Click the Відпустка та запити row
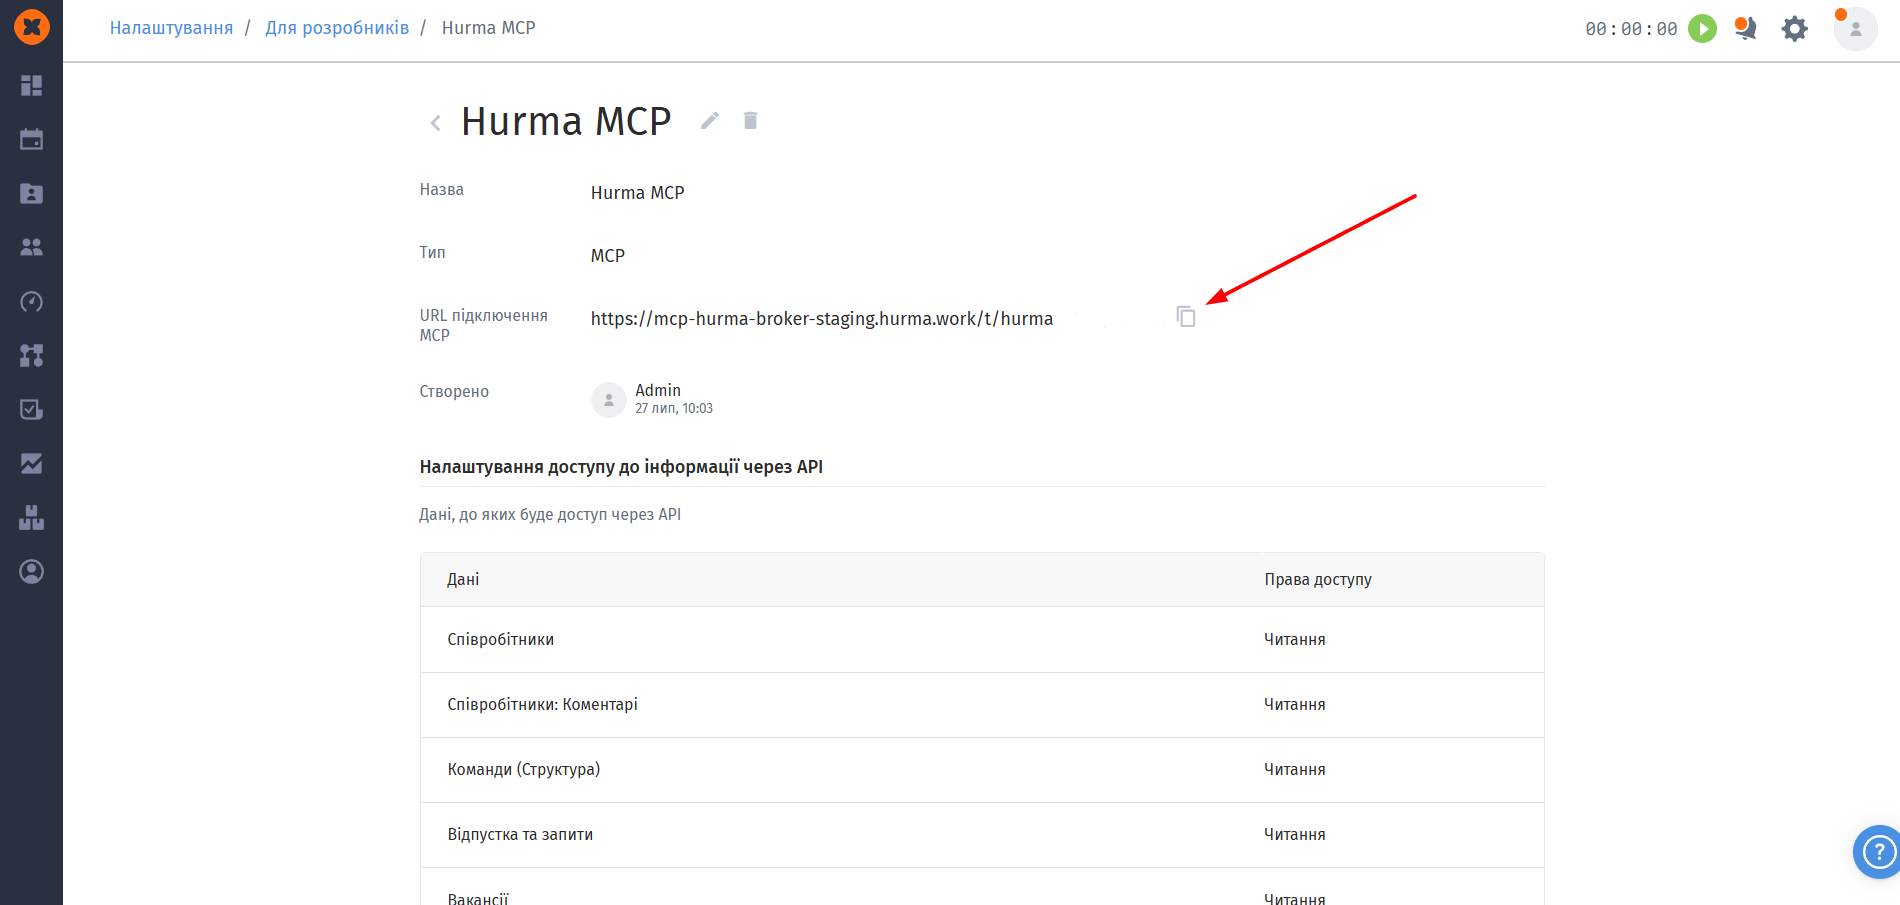 click(x=982, y=835)
